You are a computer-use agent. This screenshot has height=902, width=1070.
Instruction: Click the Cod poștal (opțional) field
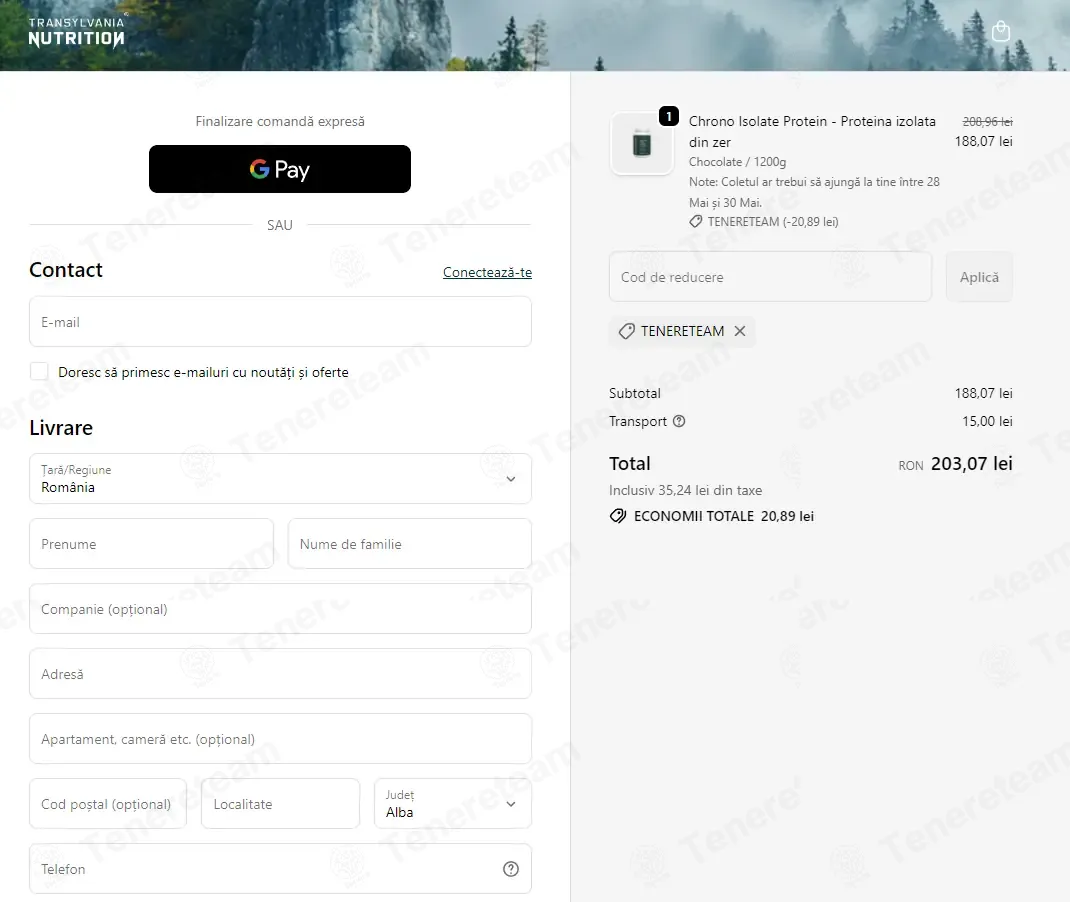[x=108, y=804]
